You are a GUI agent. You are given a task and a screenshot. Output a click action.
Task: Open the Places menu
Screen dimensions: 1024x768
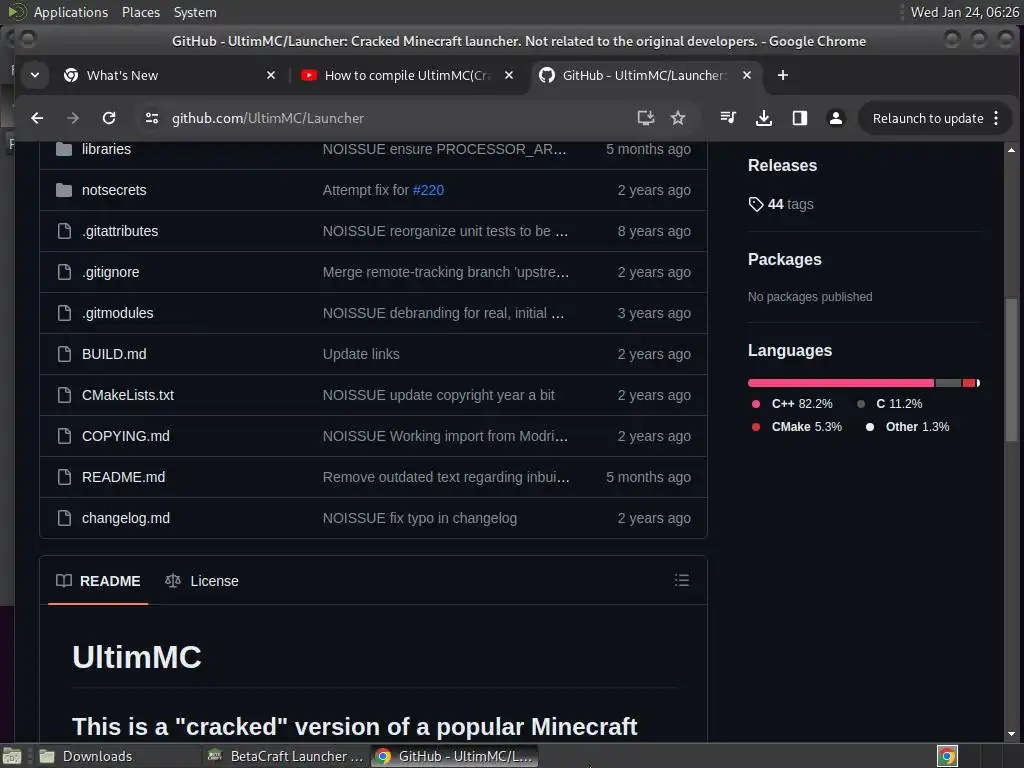click(x=140, y=12)
